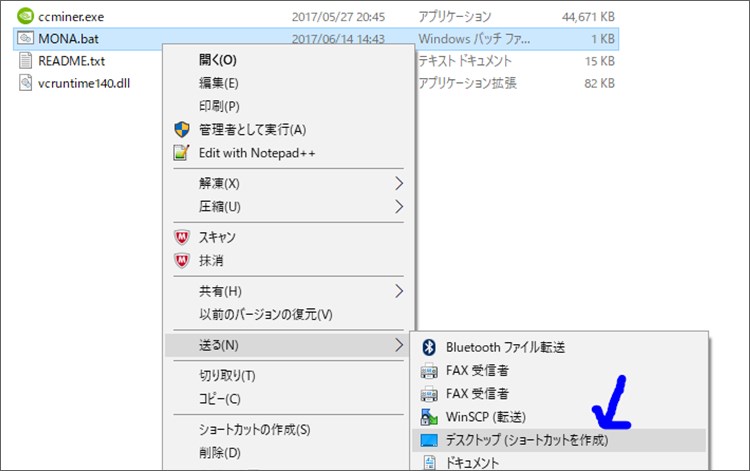Select 抹消 in the context menu
750x471 pixels.
pos(211,261)
